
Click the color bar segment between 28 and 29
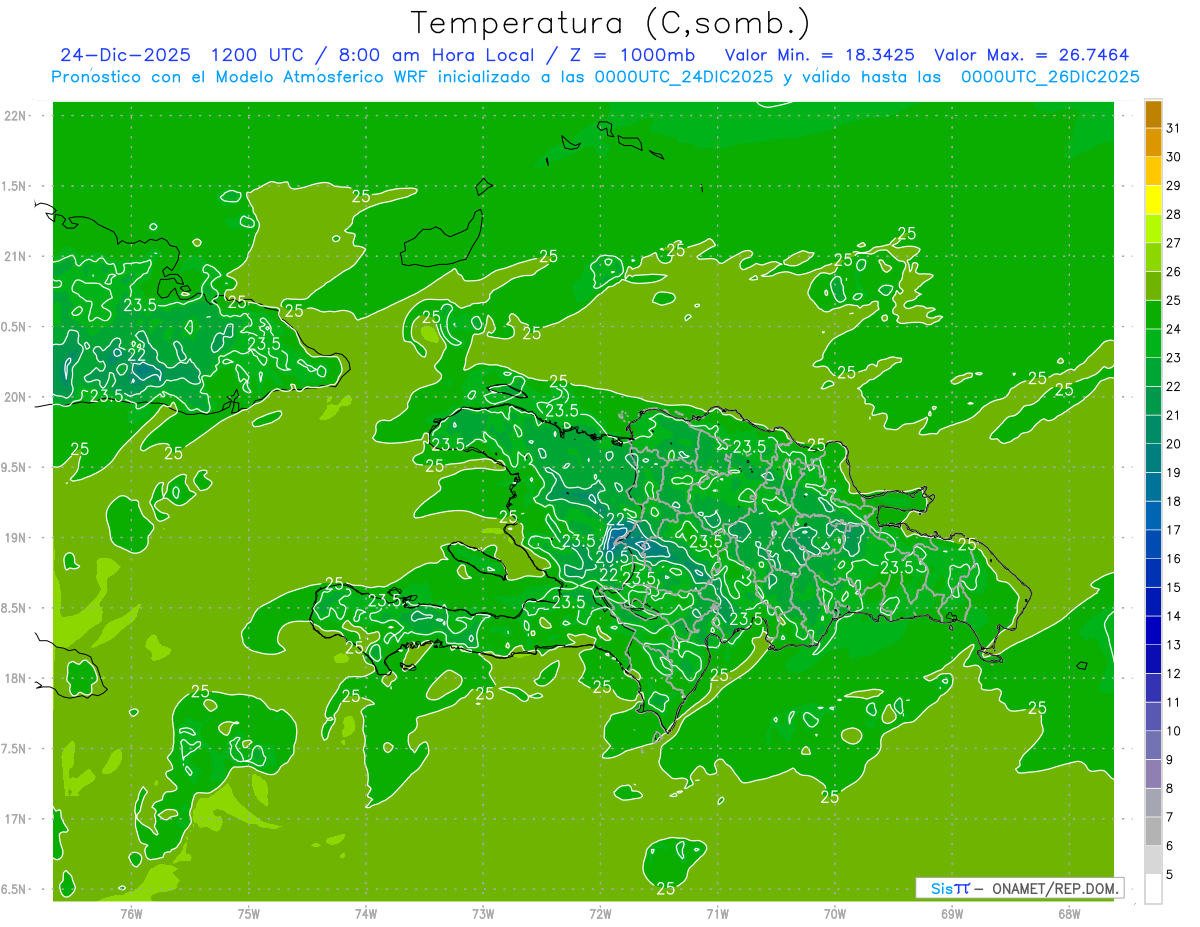pyautogui.click(x=1153, y=200)
